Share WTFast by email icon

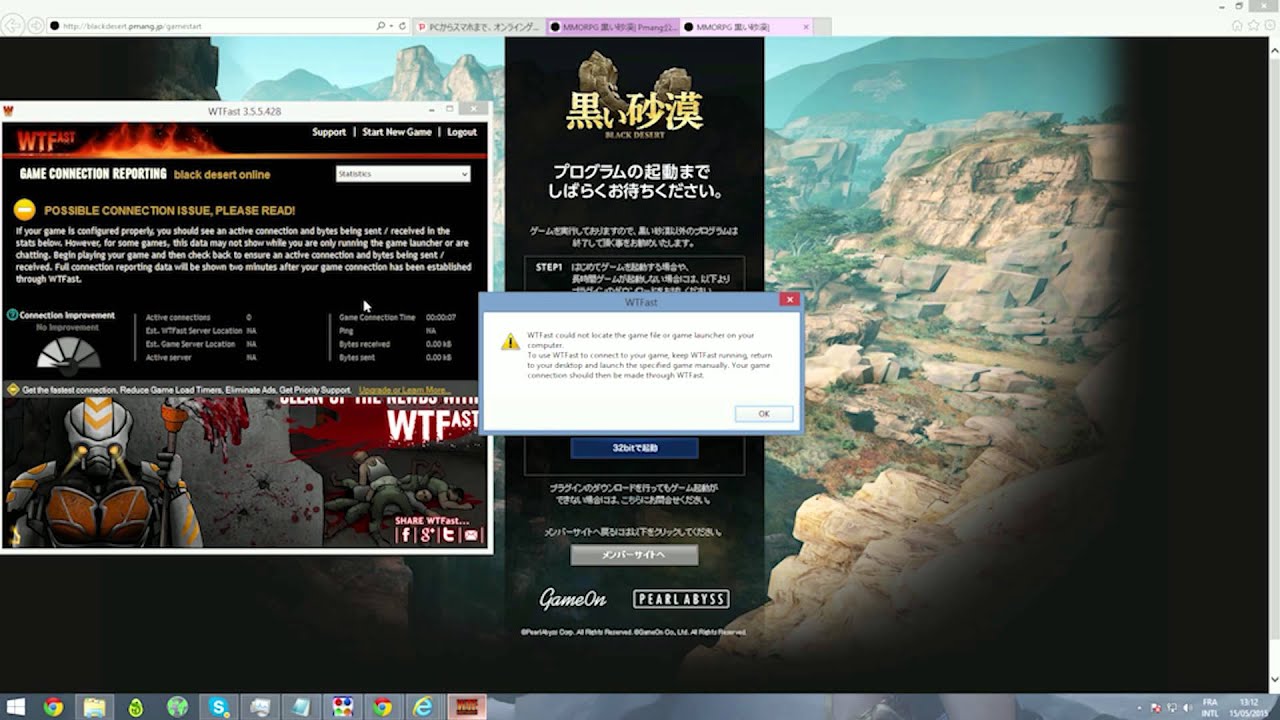click(x=472, y=535)
